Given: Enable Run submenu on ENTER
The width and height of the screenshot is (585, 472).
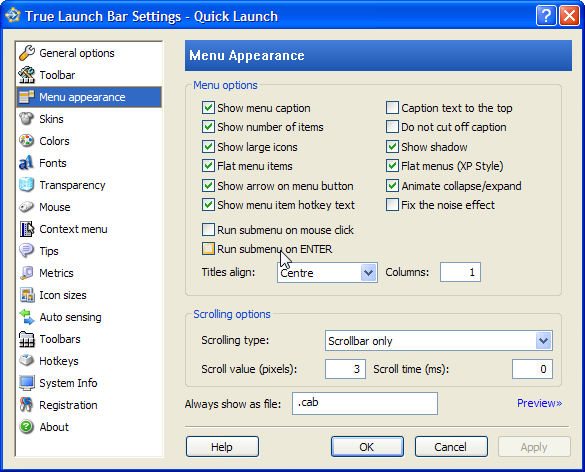Looking at the screenshot, I should pyautogui.click(x=208, y=249).
